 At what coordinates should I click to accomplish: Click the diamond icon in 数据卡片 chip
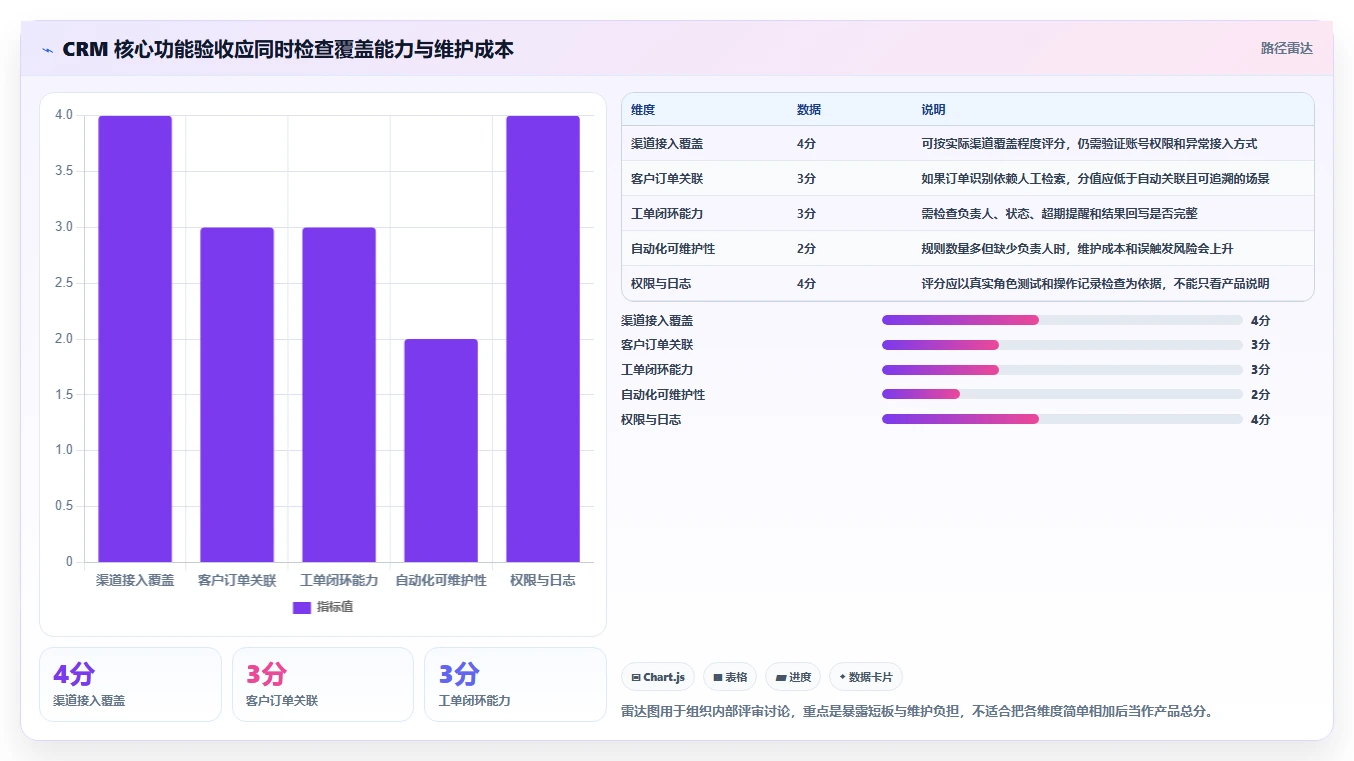click(842, 677)
